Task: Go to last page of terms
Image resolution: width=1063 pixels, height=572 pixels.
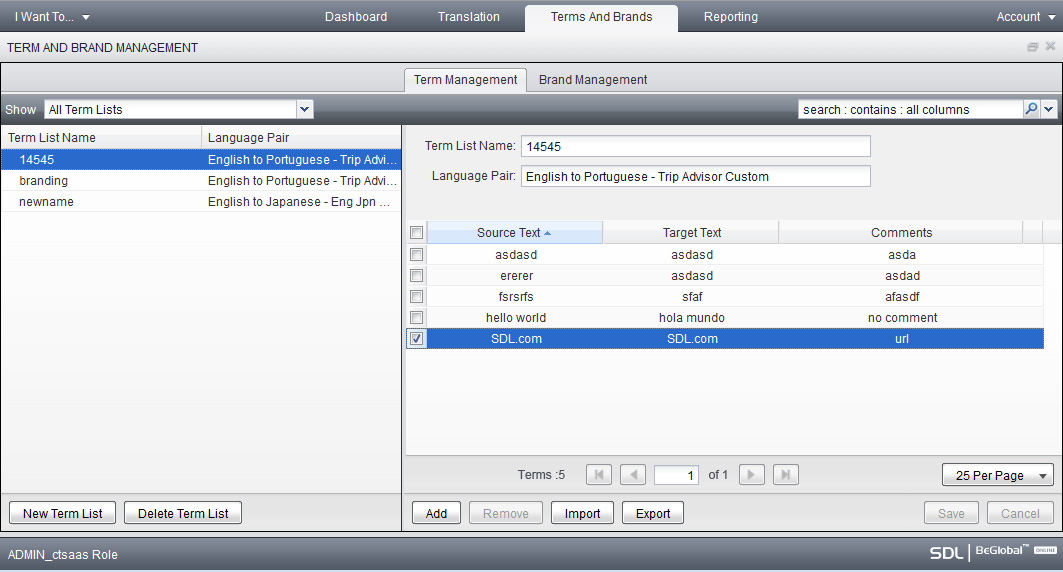Action: [786, 475]
